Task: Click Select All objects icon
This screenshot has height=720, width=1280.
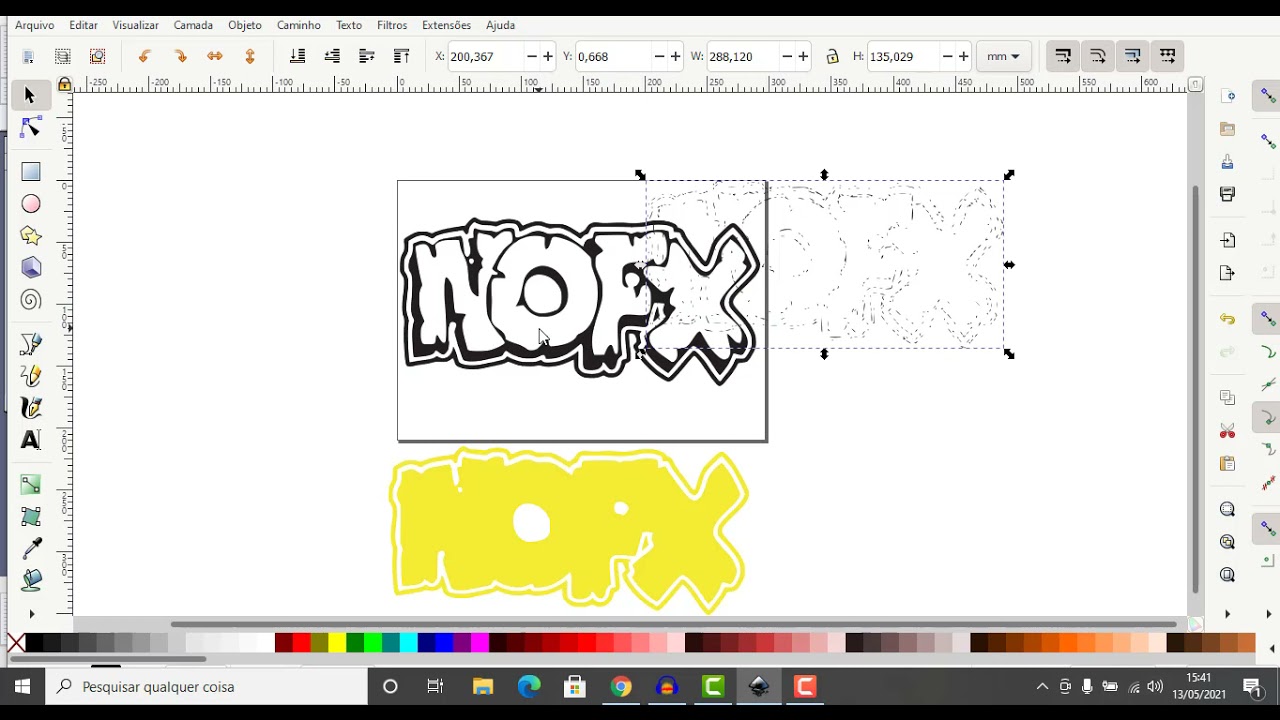Action: coord(28,56)
